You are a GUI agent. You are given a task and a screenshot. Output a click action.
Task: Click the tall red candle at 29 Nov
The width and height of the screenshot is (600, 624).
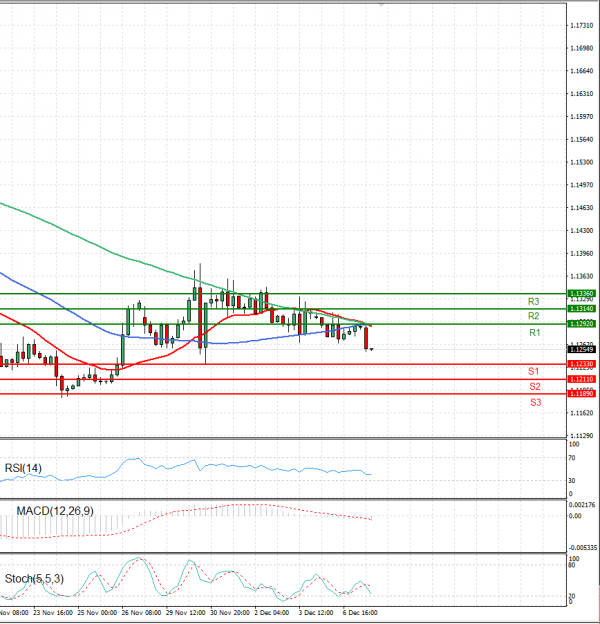(200, 318)
